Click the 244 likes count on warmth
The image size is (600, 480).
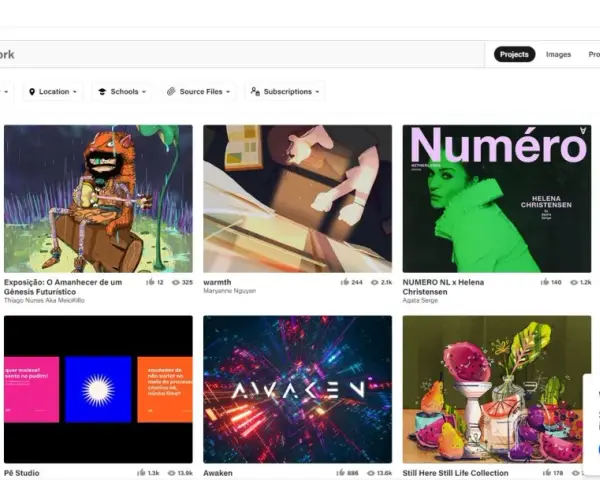point(357,282)
